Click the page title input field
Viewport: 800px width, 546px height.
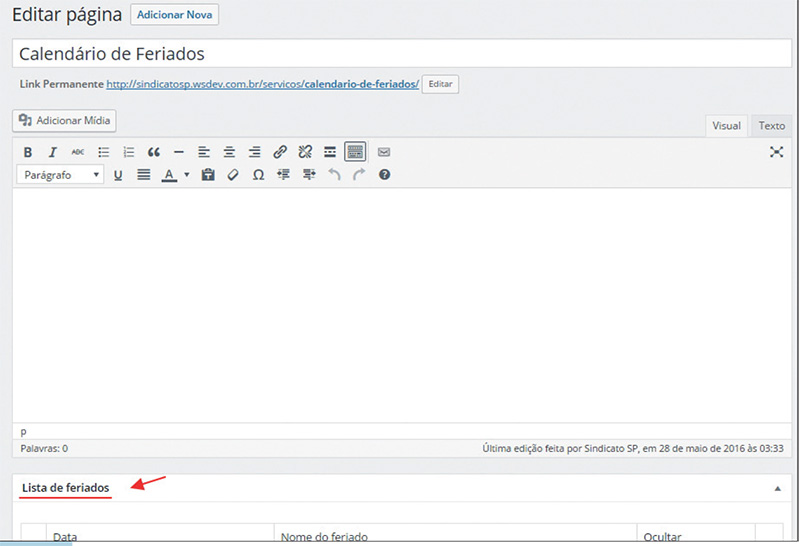[400, 54]
